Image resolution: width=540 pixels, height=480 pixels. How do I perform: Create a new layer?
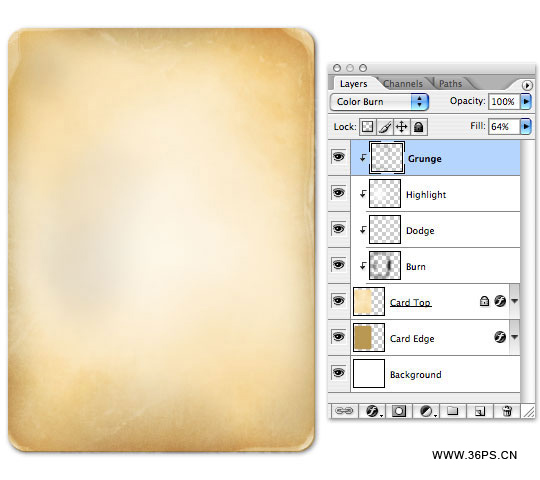coord(480,411)
